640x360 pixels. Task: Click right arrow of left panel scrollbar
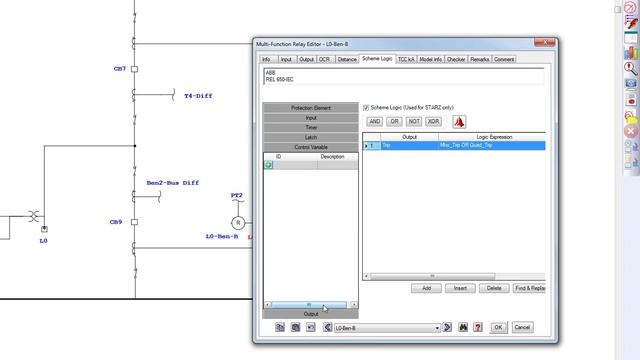[x=354, y=304]
